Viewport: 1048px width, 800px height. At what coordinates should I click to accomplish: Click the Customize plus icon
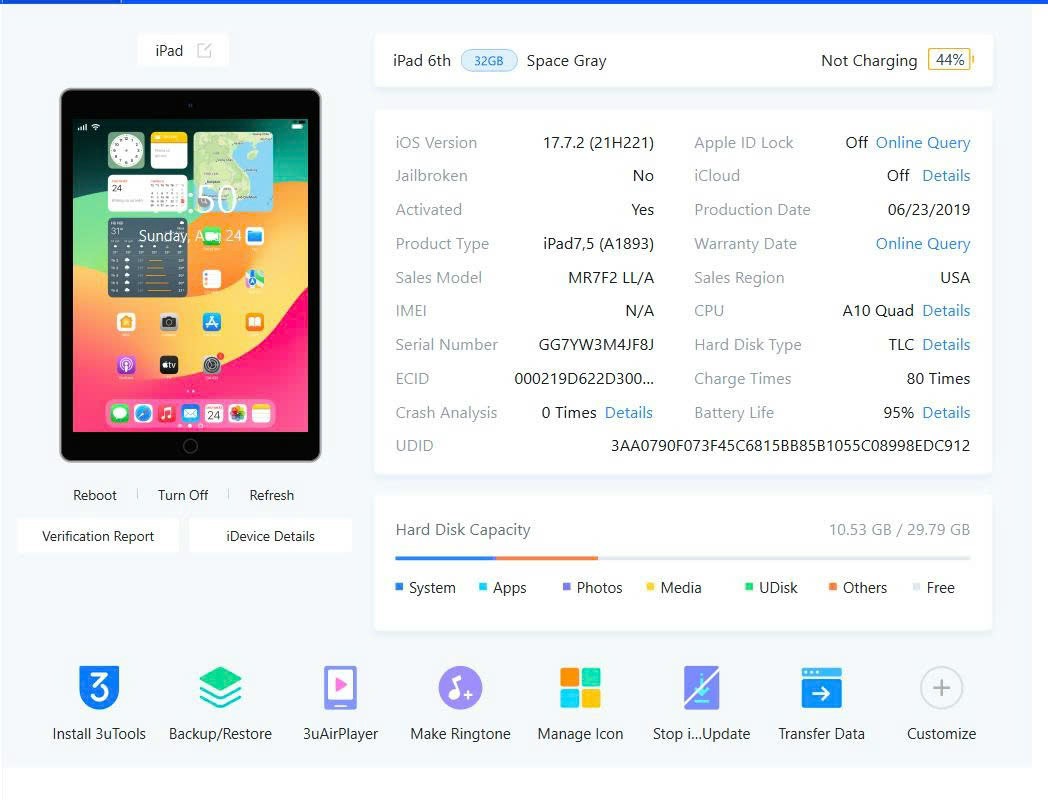[x=941, y=687]
